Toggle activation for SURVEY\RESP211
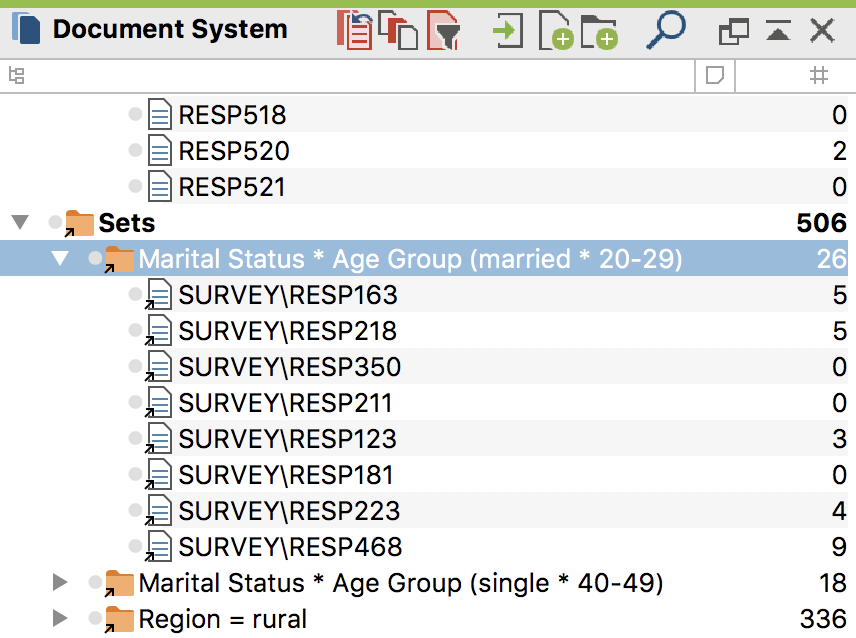 (x=135, y=402)
